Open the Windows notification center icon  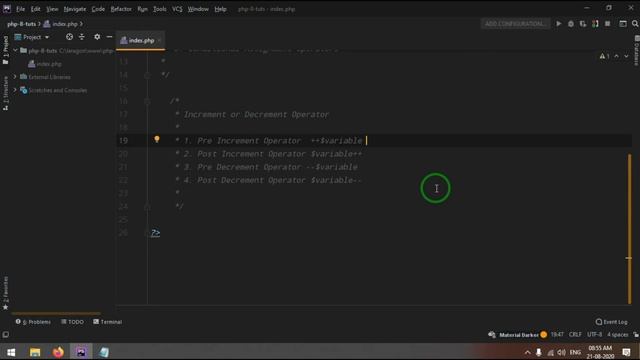[626, 352]
